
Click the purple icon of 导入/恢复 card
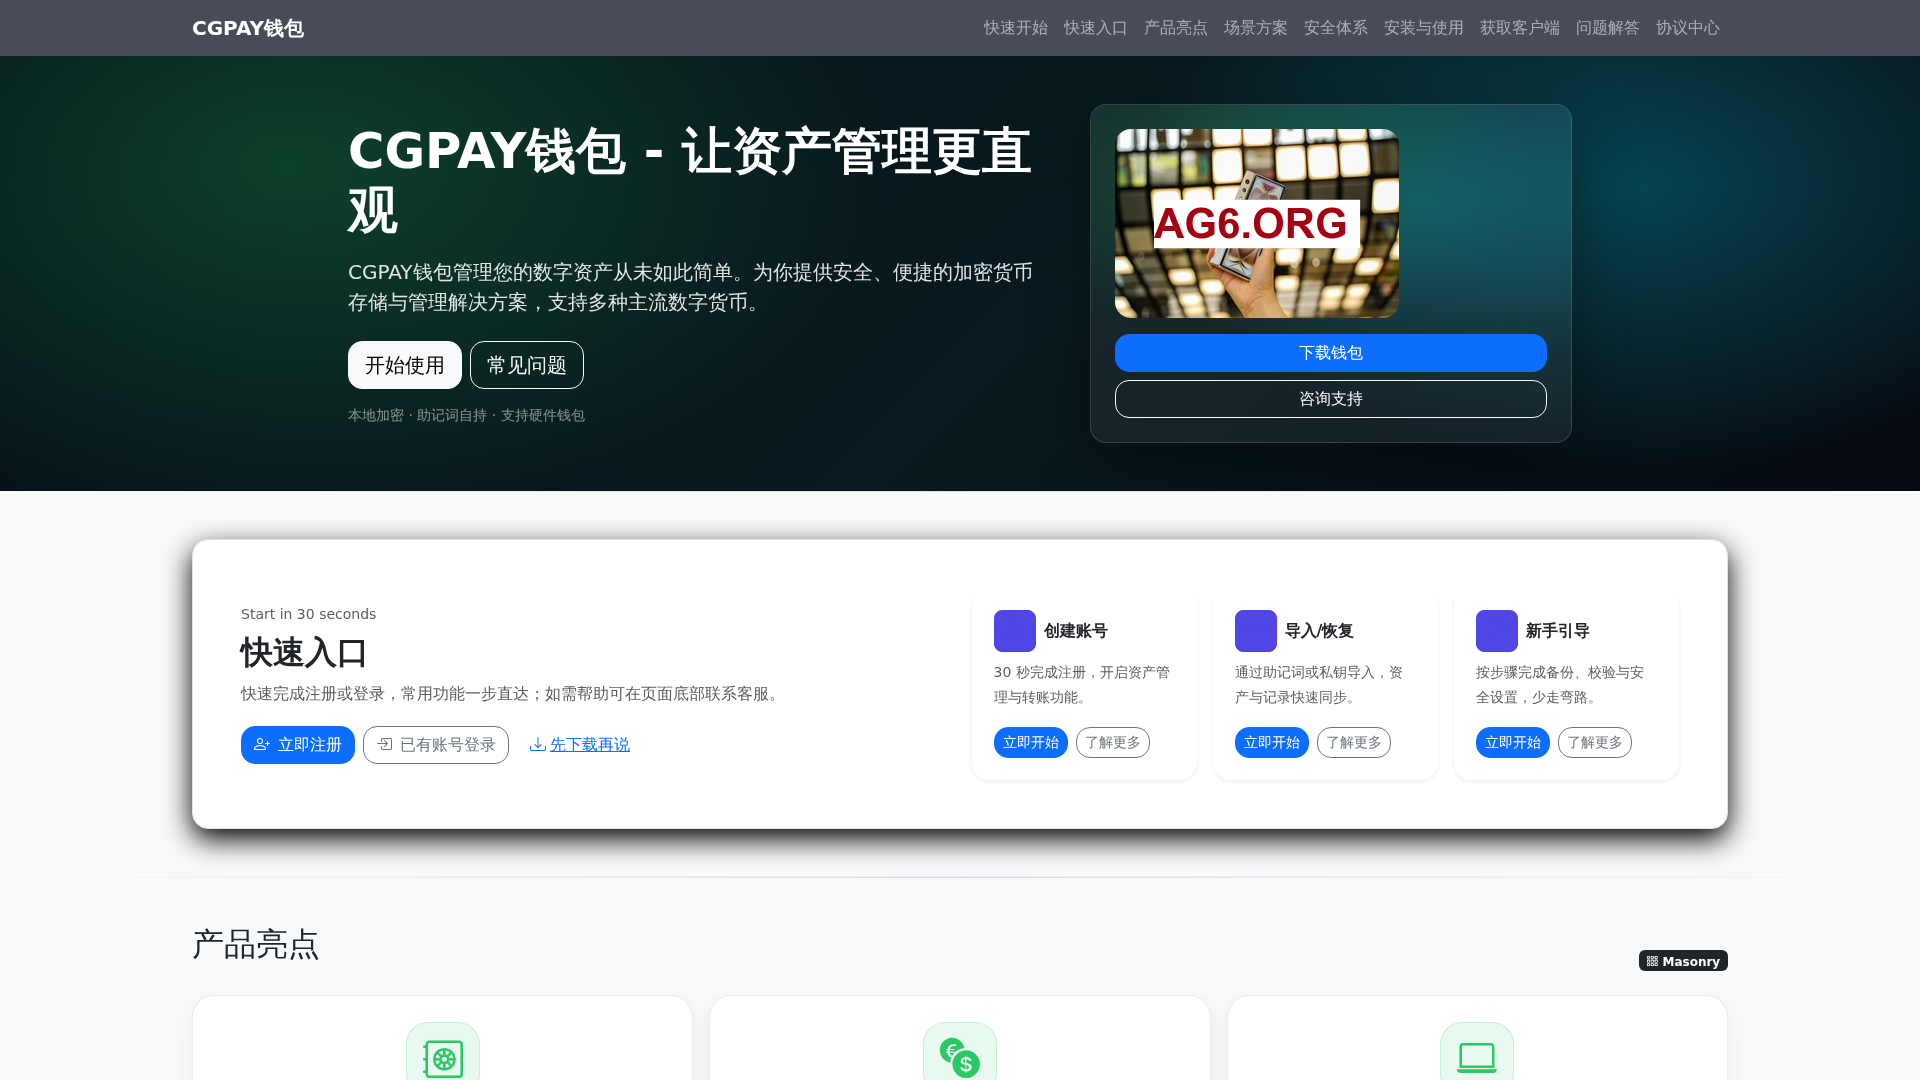(1256, 631)
